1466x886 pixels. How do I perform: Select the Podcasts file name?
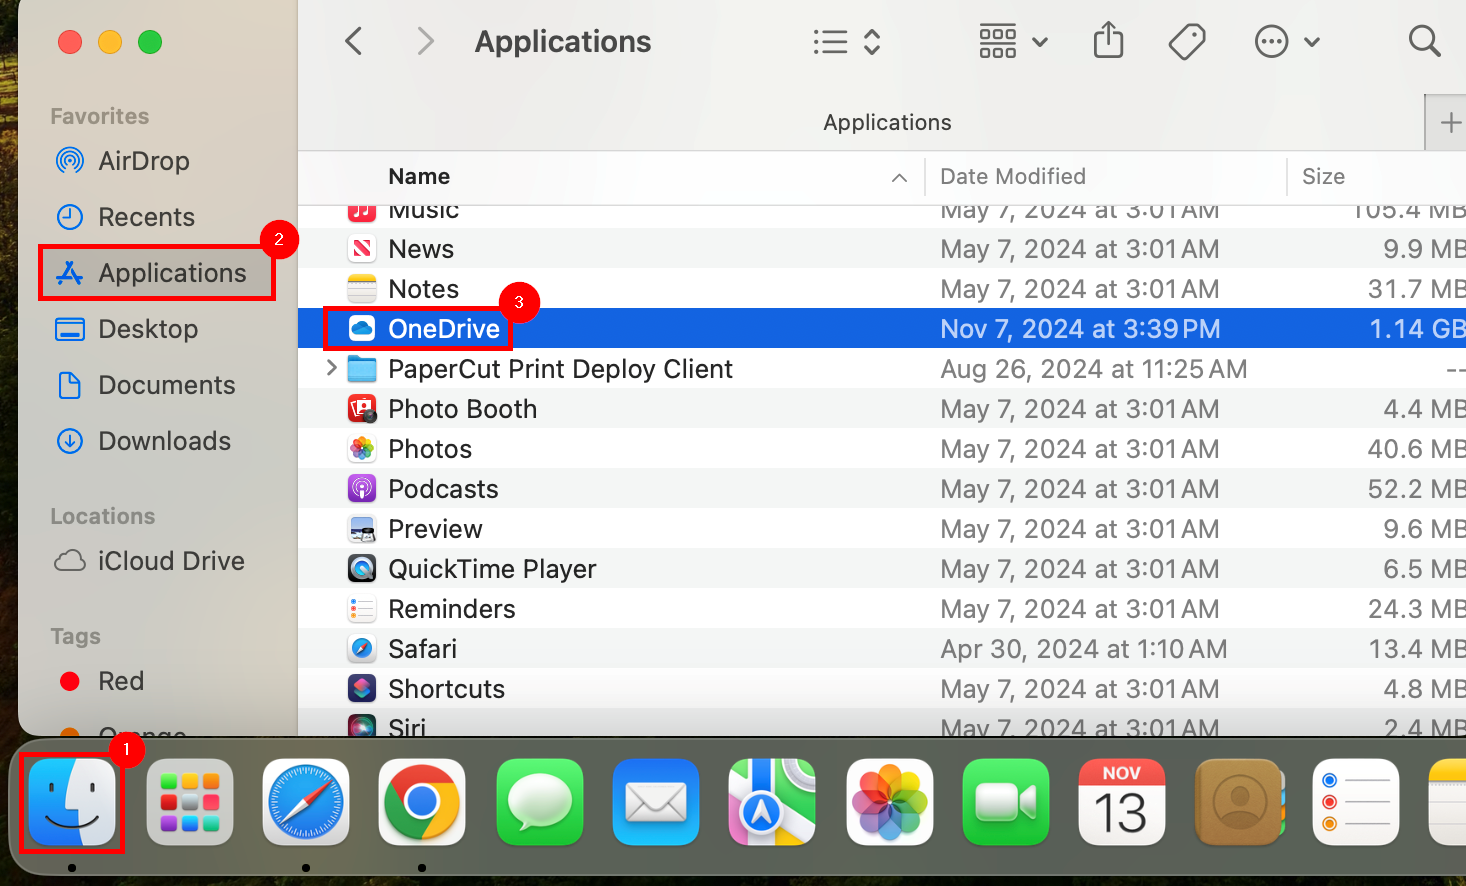(x=443, y=488)
